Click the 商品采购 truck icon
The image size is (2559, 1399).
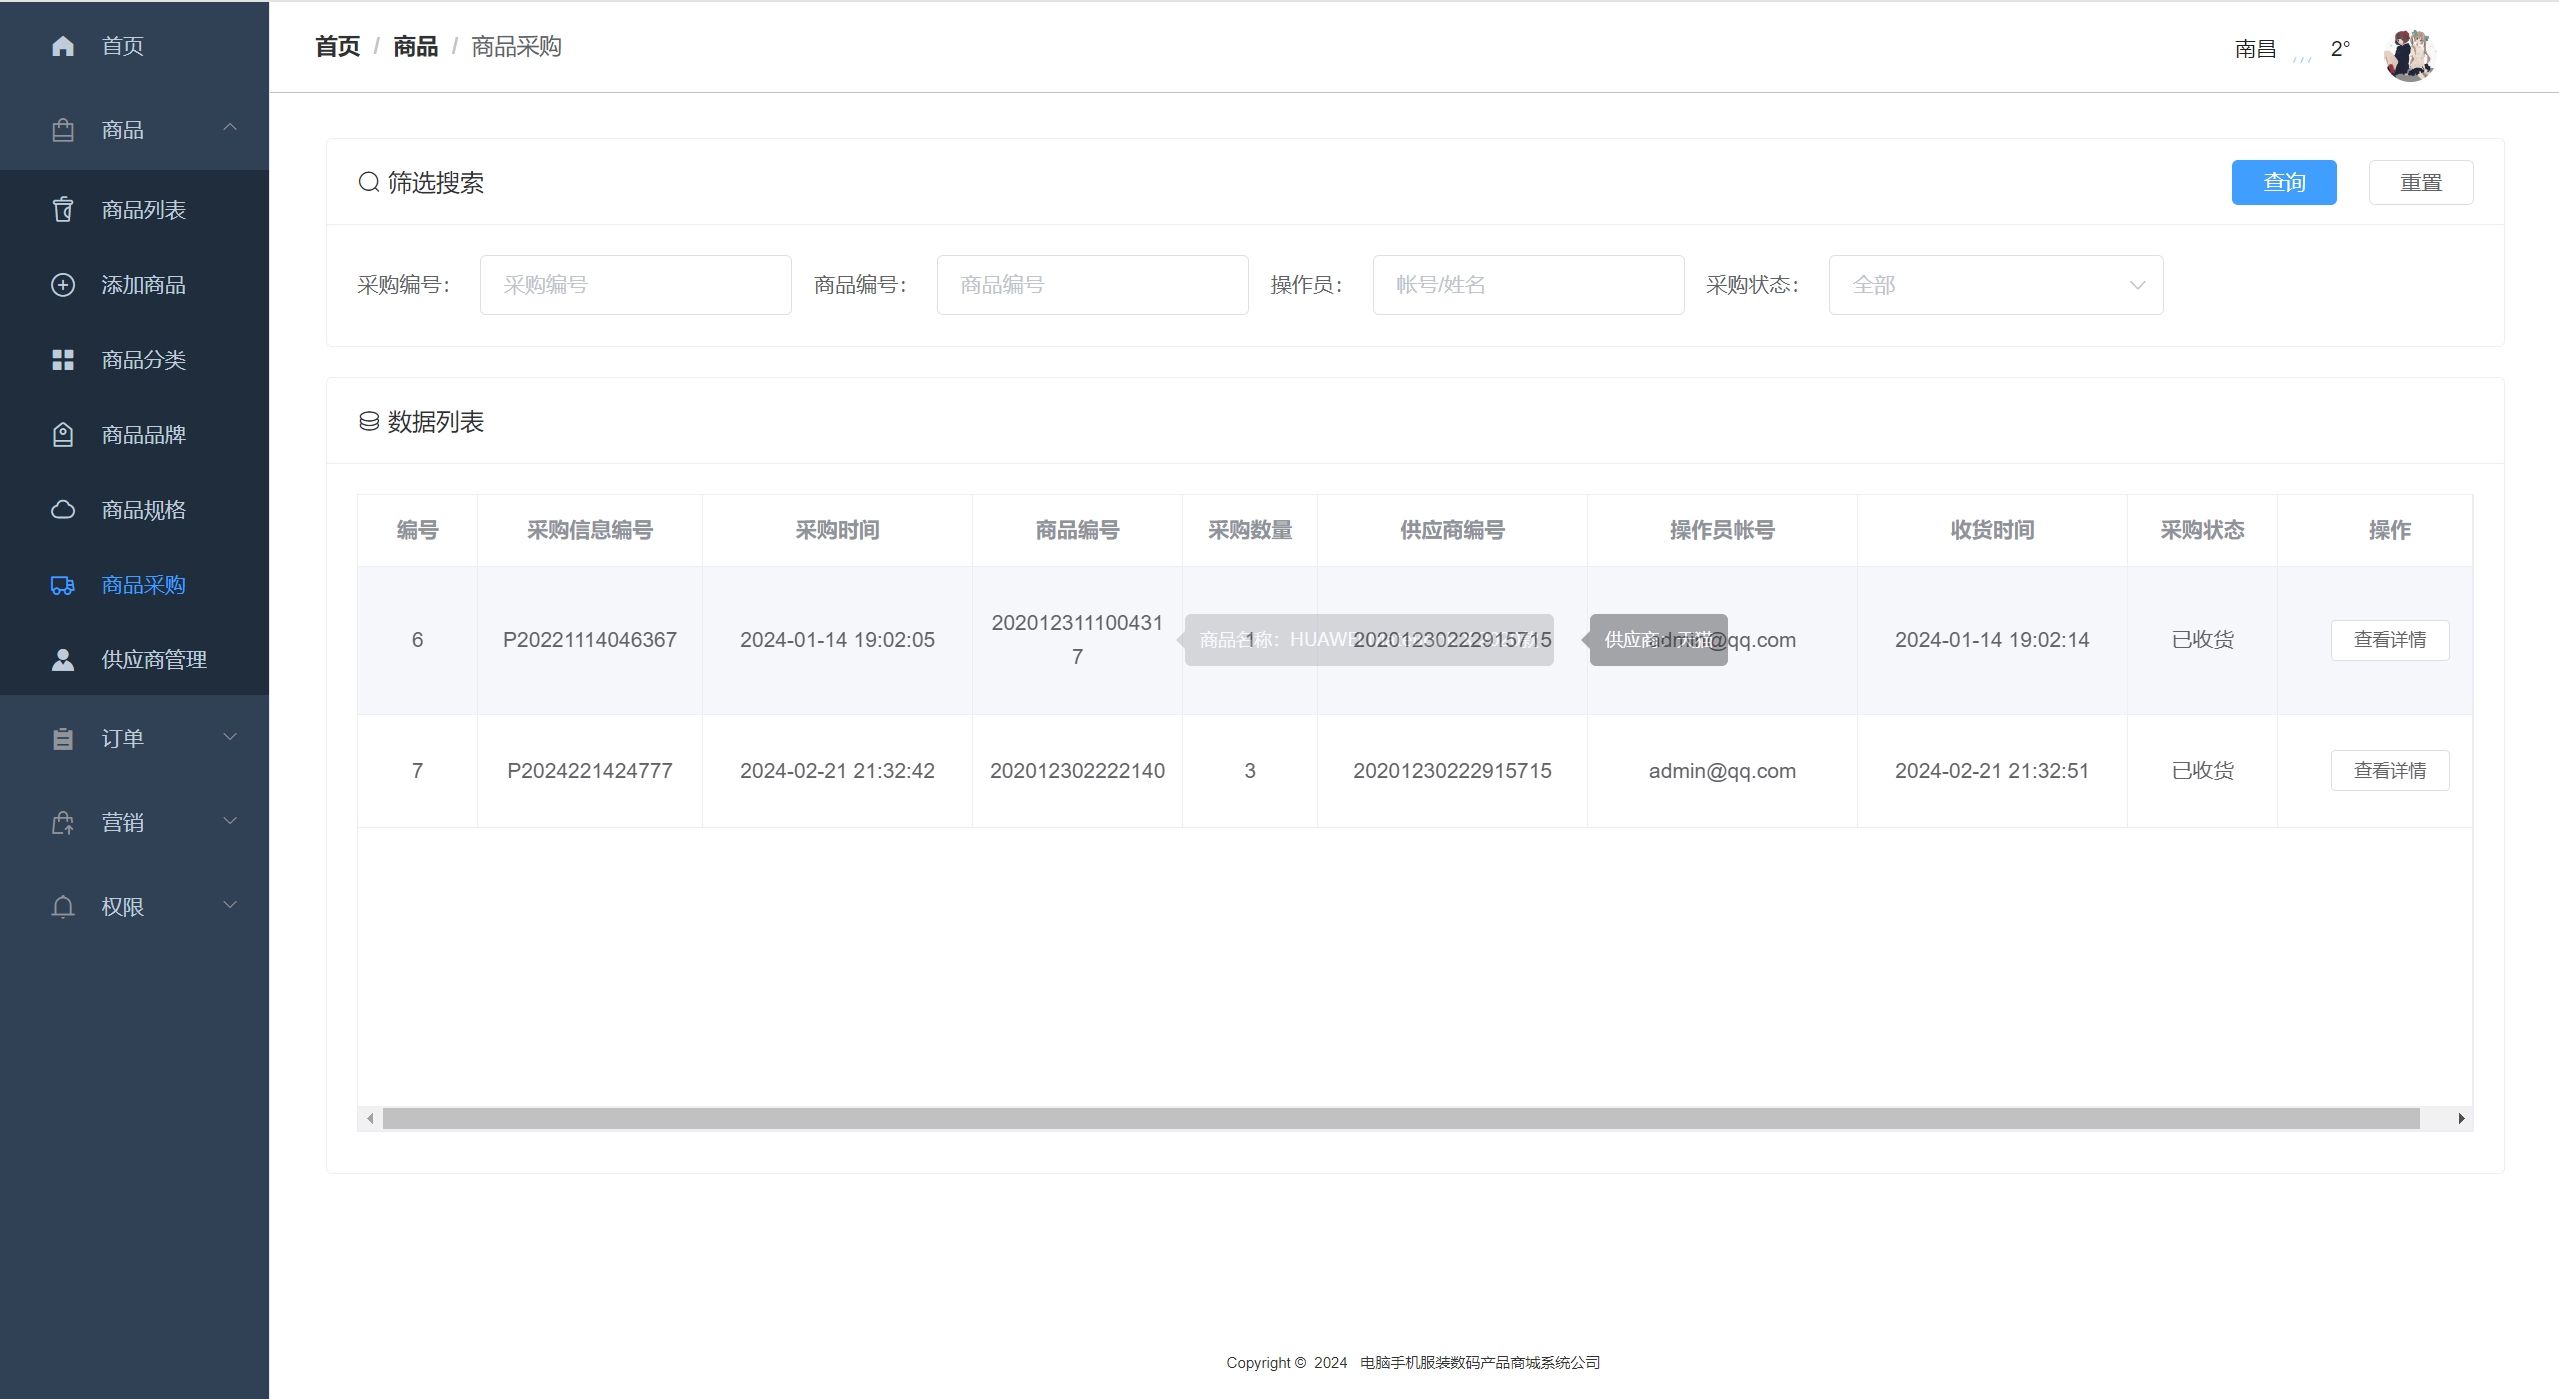(62, 585)
